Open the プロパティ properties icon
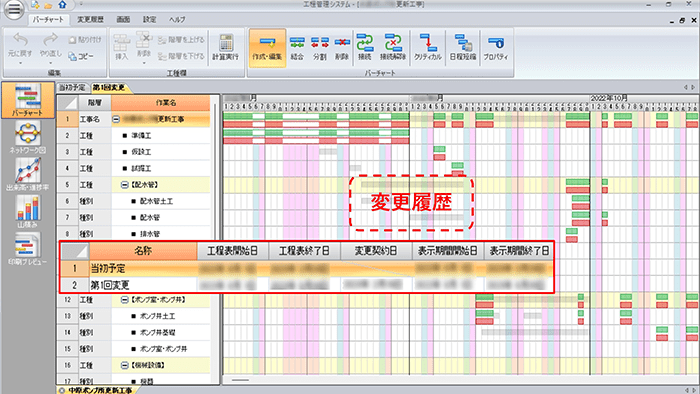Screen dimensions: 700x394 click(x=496, y=48)
